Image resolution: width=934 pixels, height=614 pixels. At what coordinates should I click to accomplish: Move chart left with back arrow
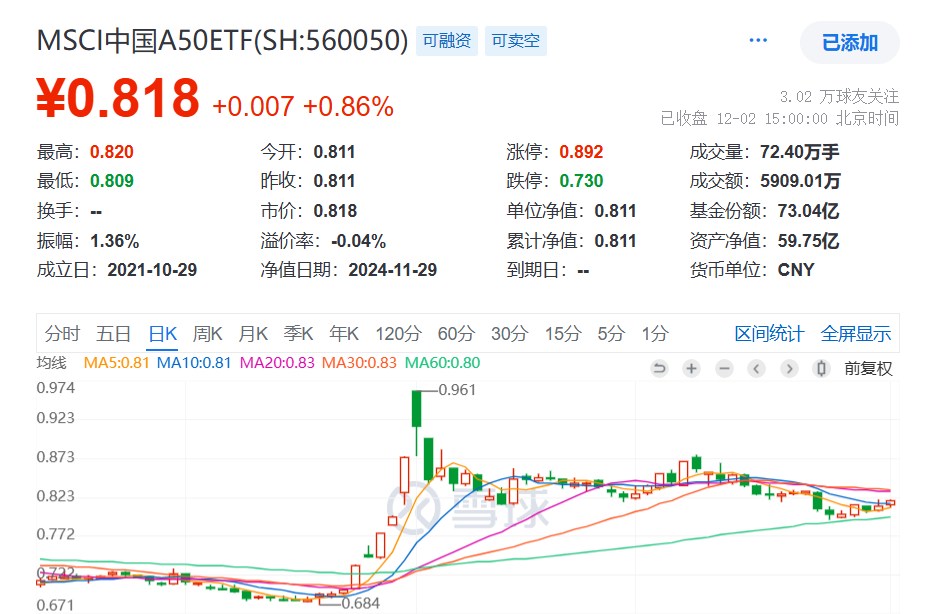tap(756, 369)
